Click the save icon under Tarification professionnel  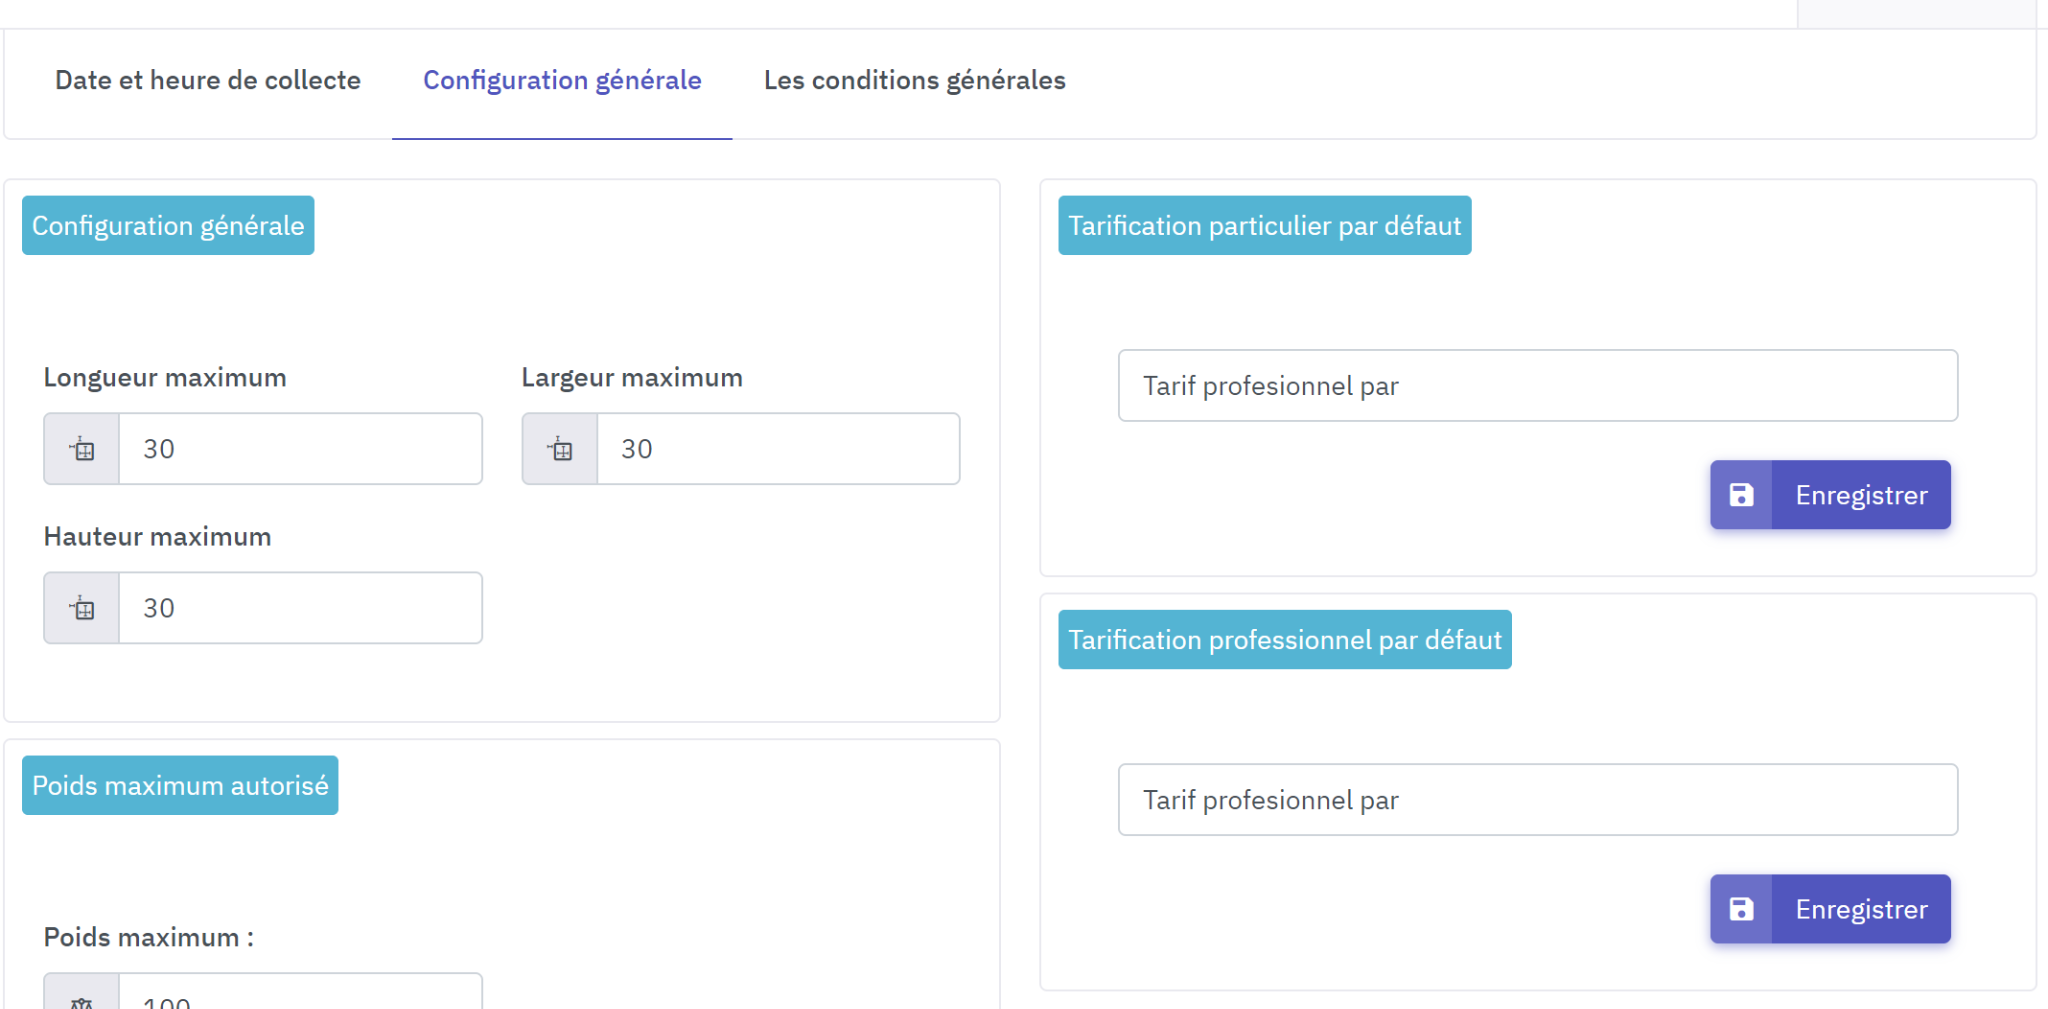[x=1741, y=909]
